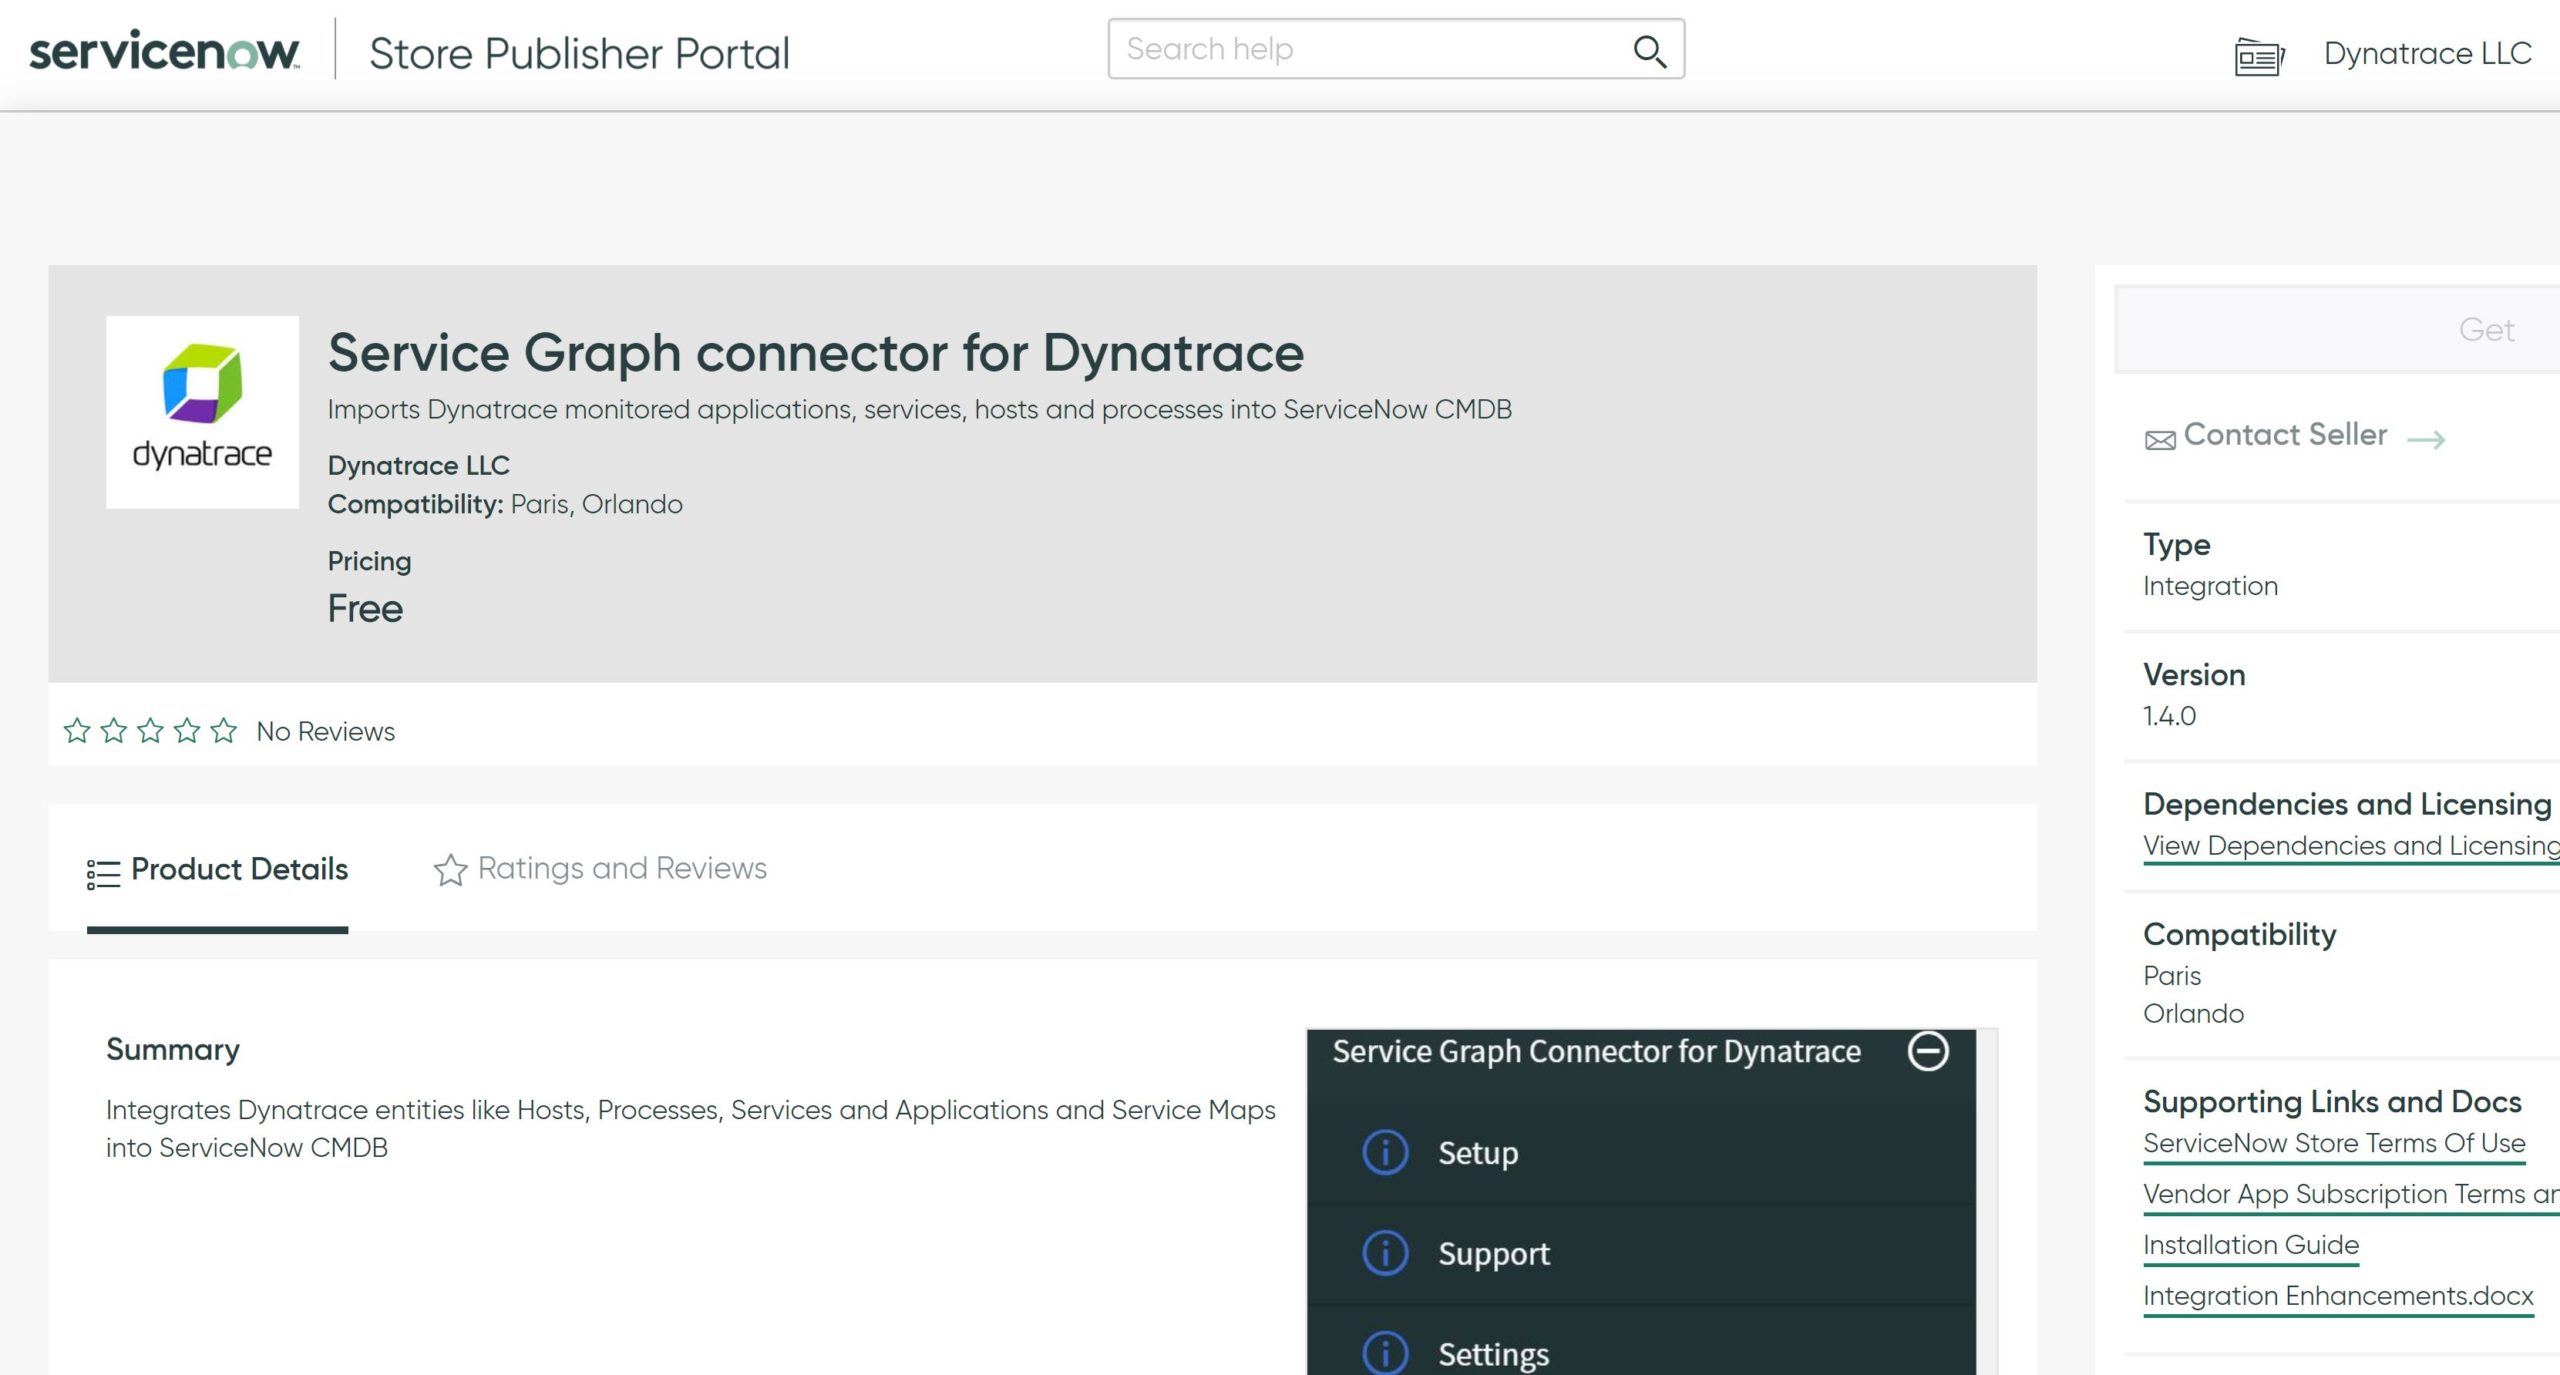Focus the Search help field
The image size is (2560, 1375).
point(1396,49)
